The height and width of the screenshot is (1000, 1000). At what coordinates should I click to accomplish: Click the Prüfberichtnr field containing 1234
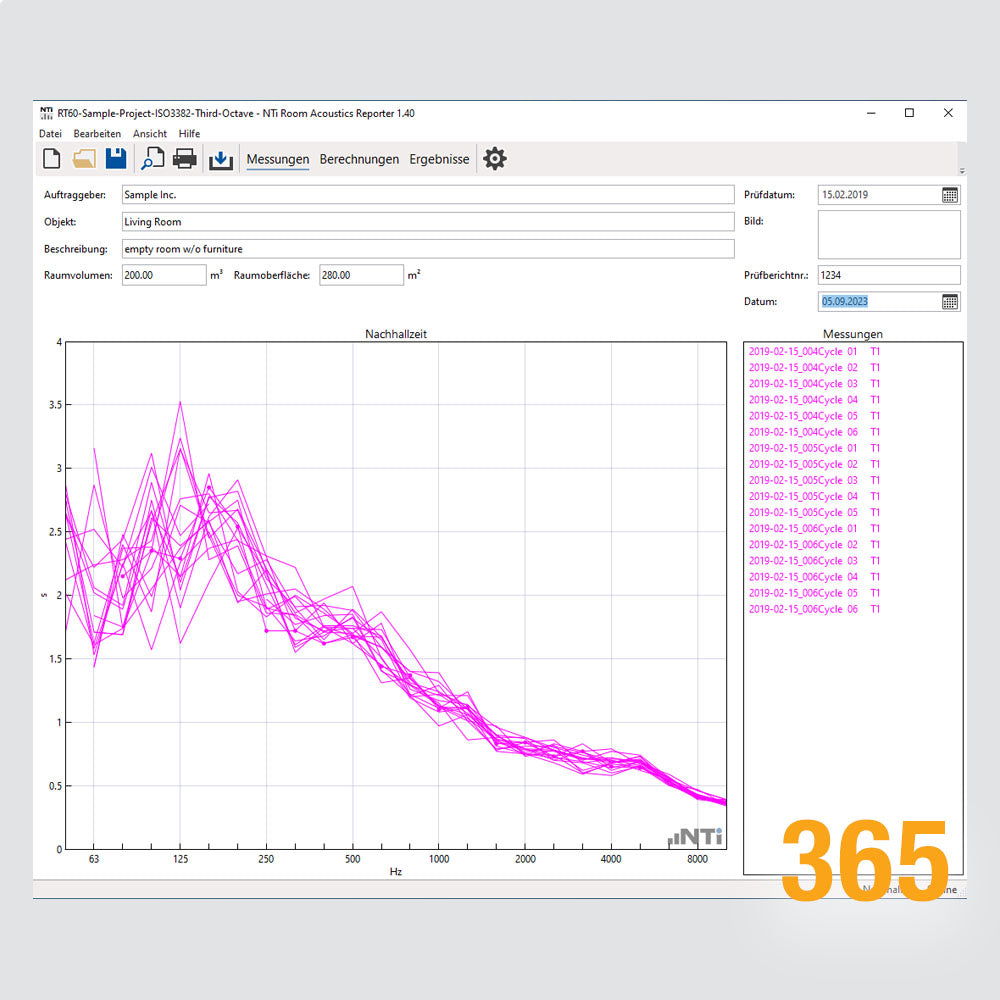point(889,274)
